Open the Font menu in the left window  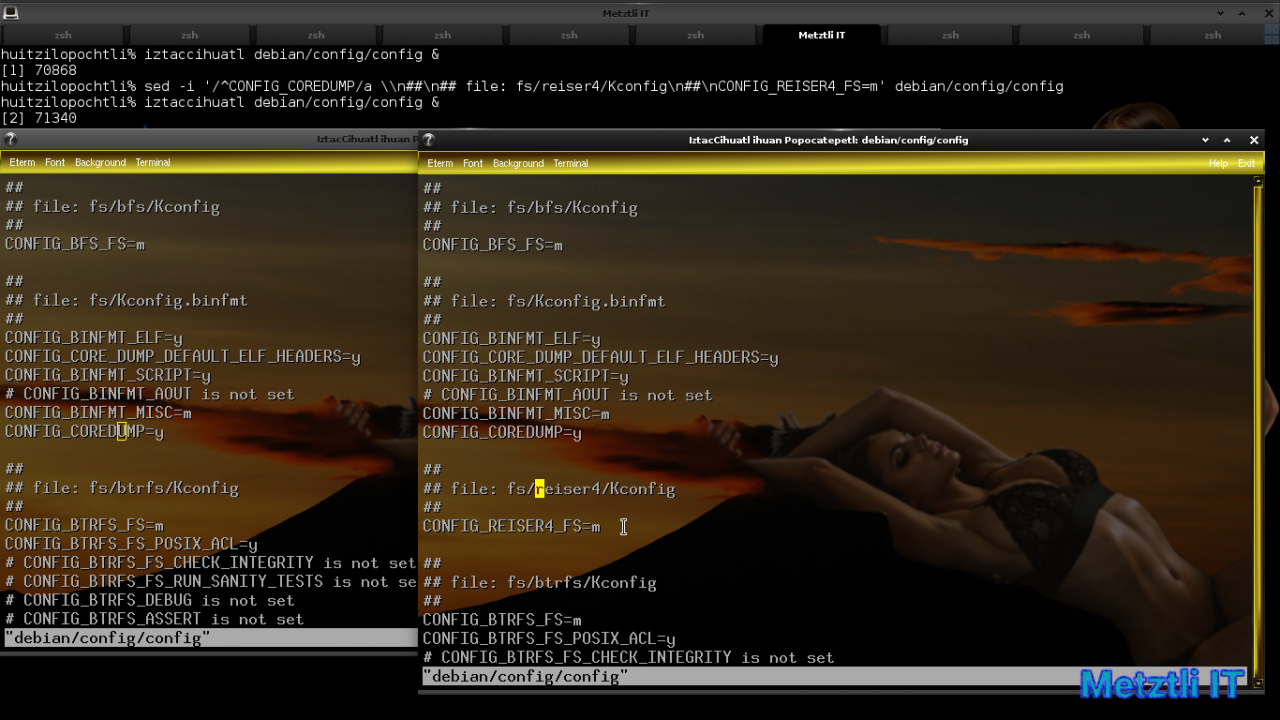(55, 162)
